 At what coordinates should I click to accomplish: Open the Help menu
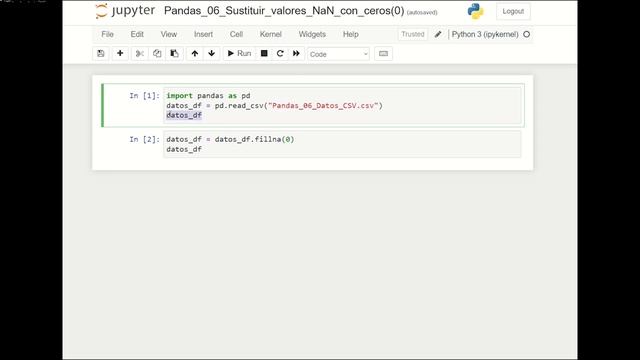[351, 34]
